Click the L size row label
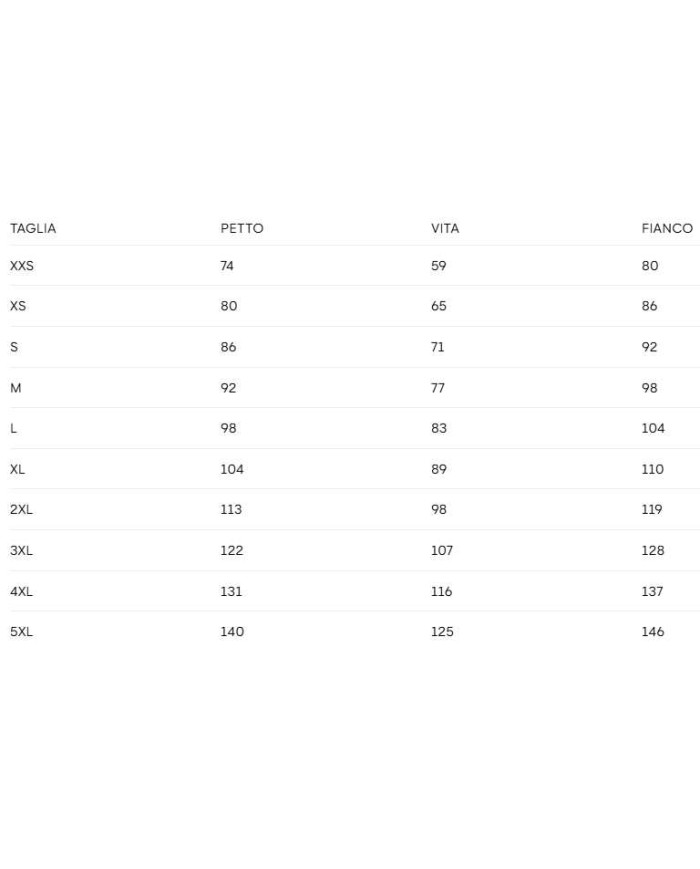This screenshot has width=700, height=869. pyautogui.click(x=13, y=428)
